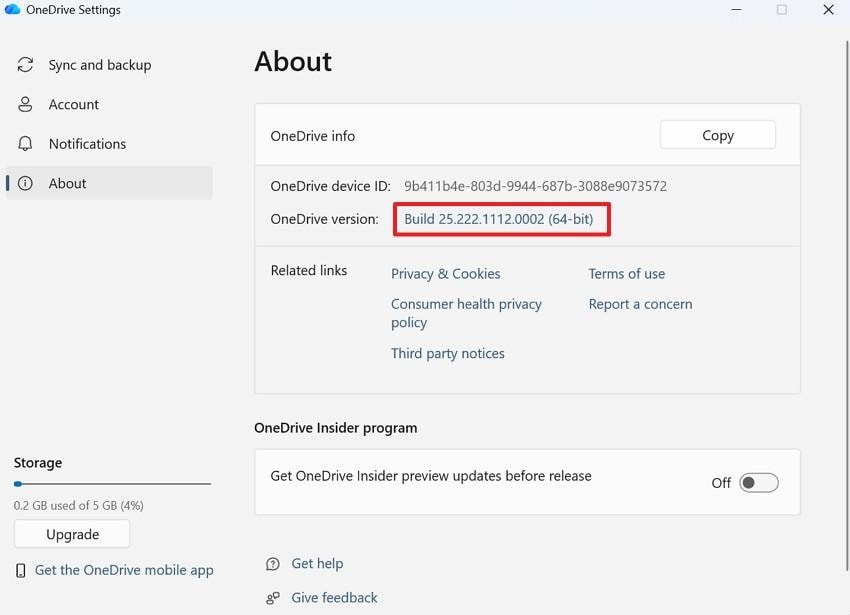Open the Privacy & Cookies link
Image resolution: width=850 pixels, height=615 pixels.
point(445,273)
